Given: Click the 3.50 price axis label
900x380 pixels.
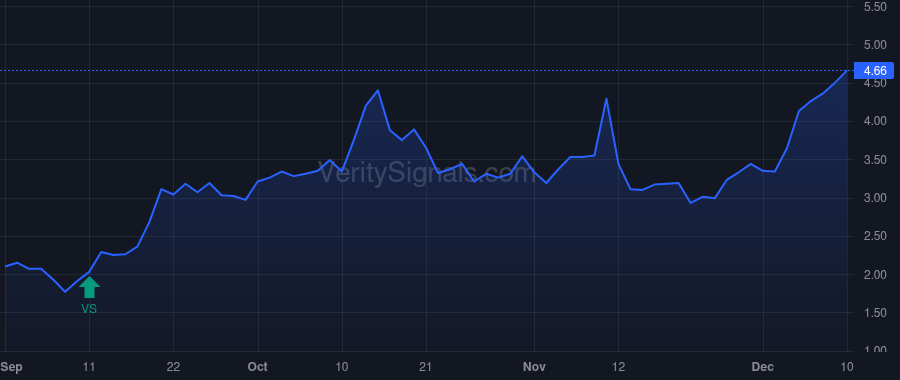Looking at the screenshot, I should click(x=875, y=160).
